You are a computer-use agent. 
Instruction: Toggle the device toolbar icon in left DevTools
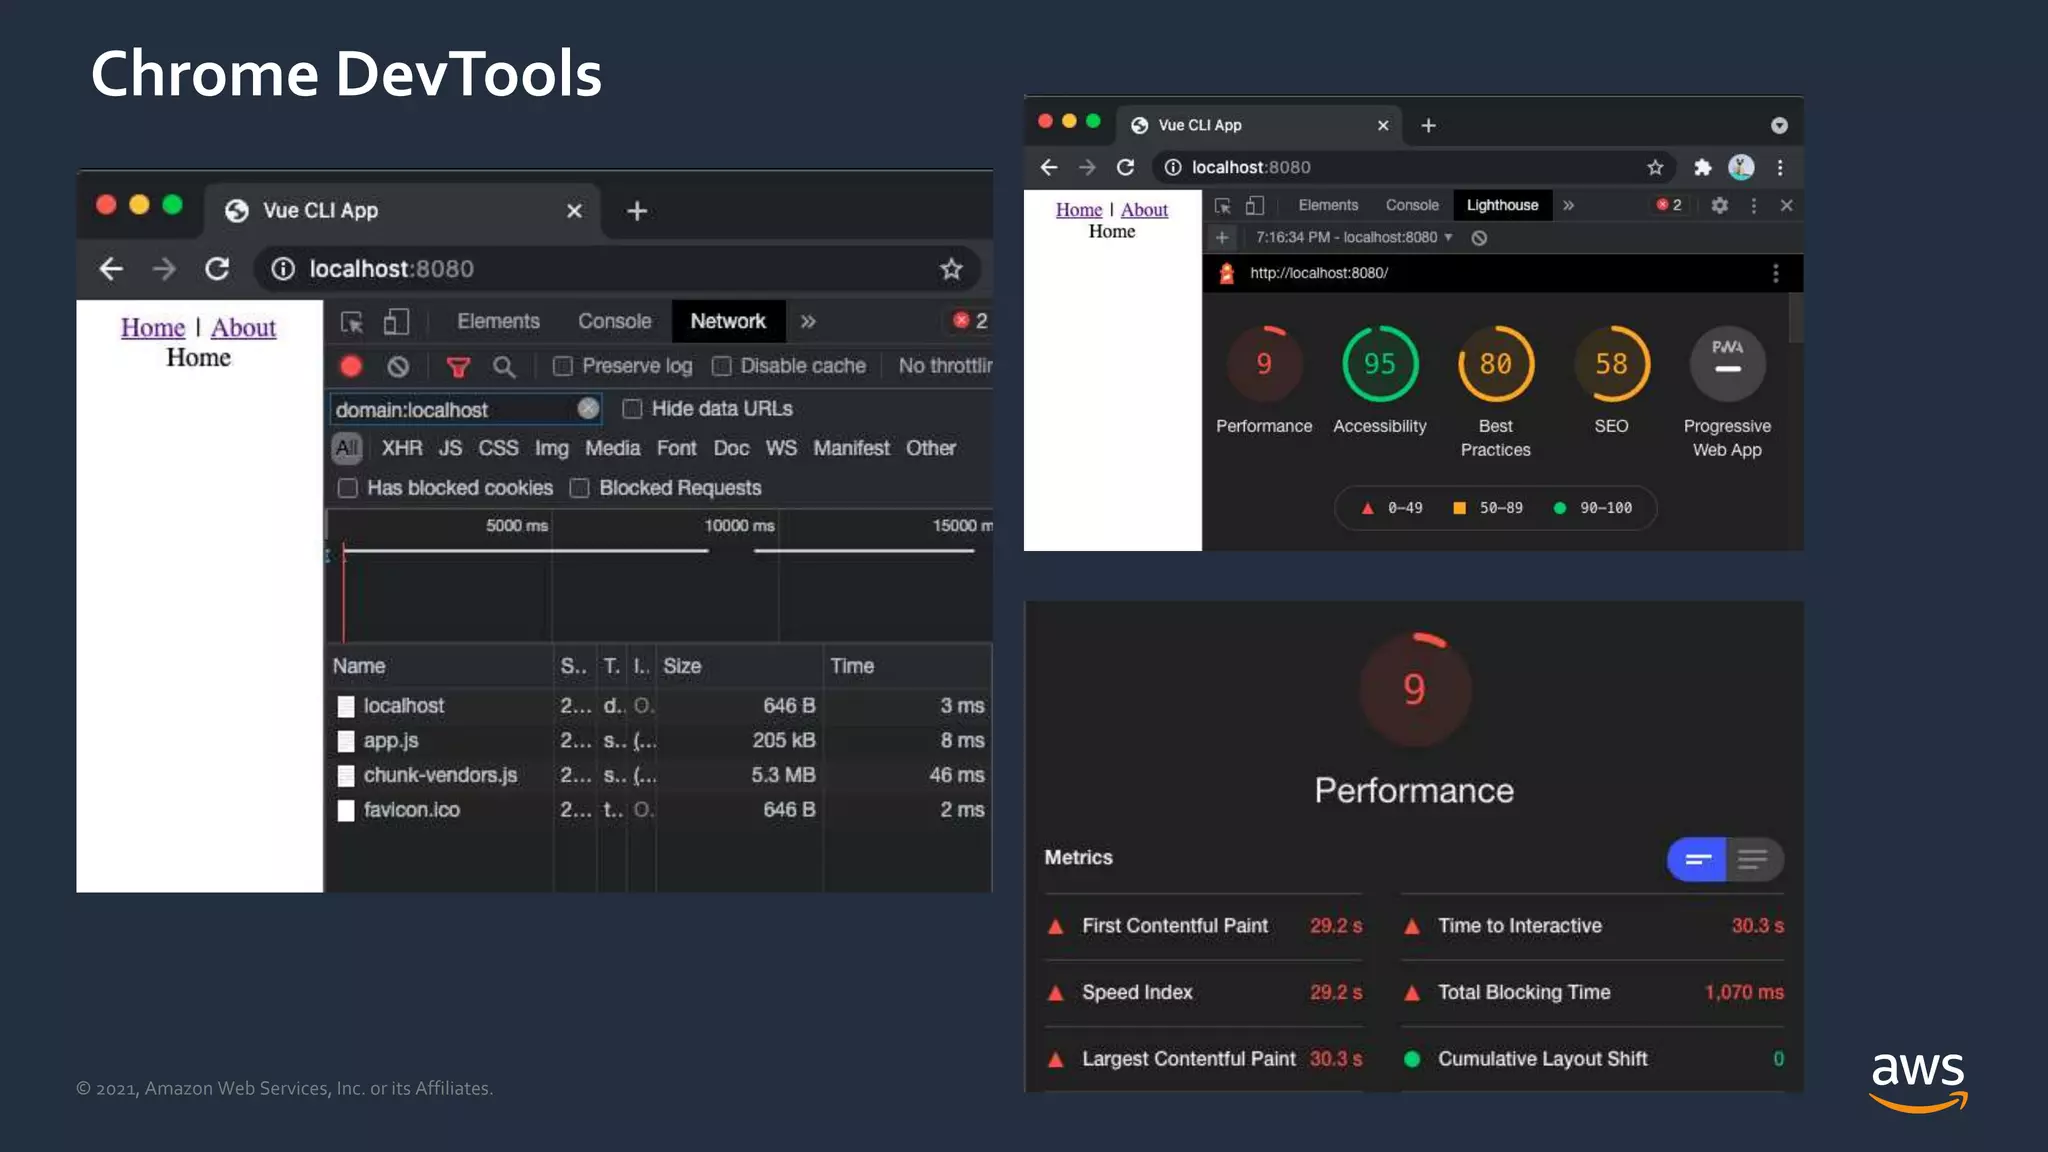397,321
